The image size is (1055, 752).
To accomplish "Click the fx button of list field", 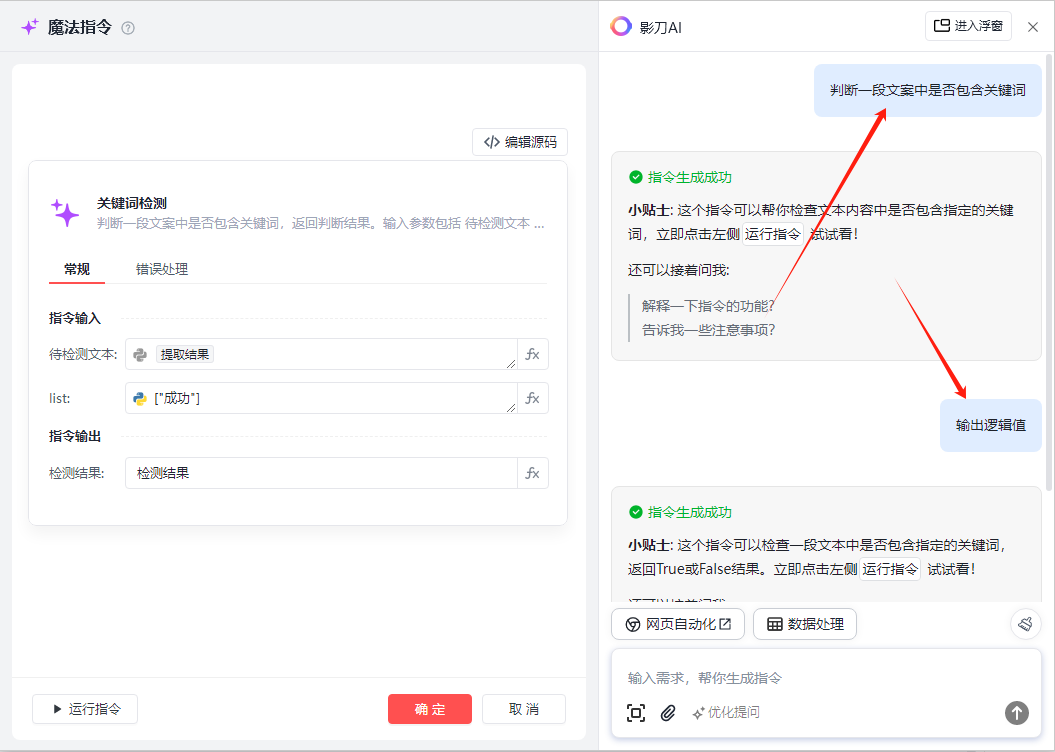I will [532, 398].
